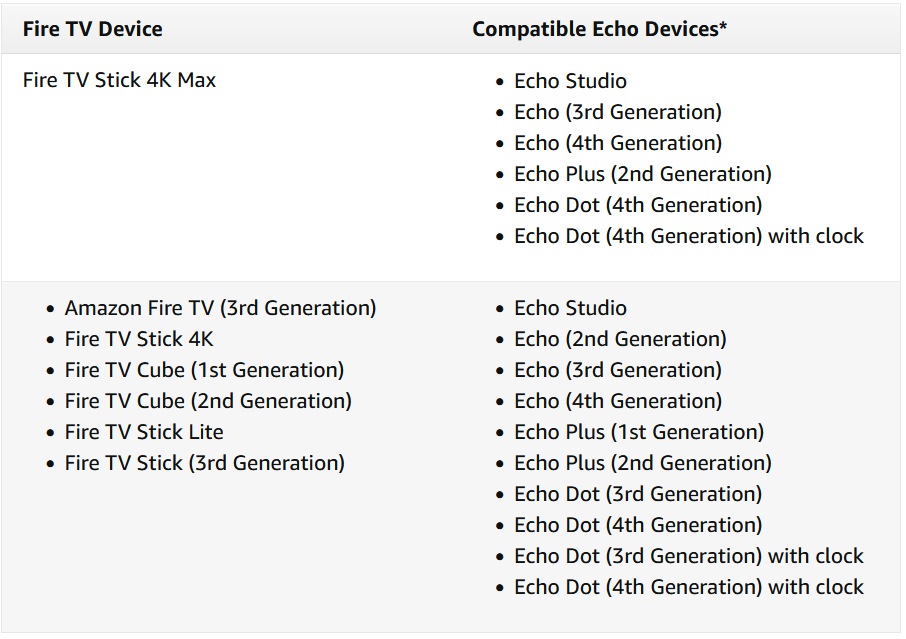This screenshot has height=639, width=906.
Task: Click the last "Echo Dot (4th Generation) with clock"
Action: coord(689,587)
